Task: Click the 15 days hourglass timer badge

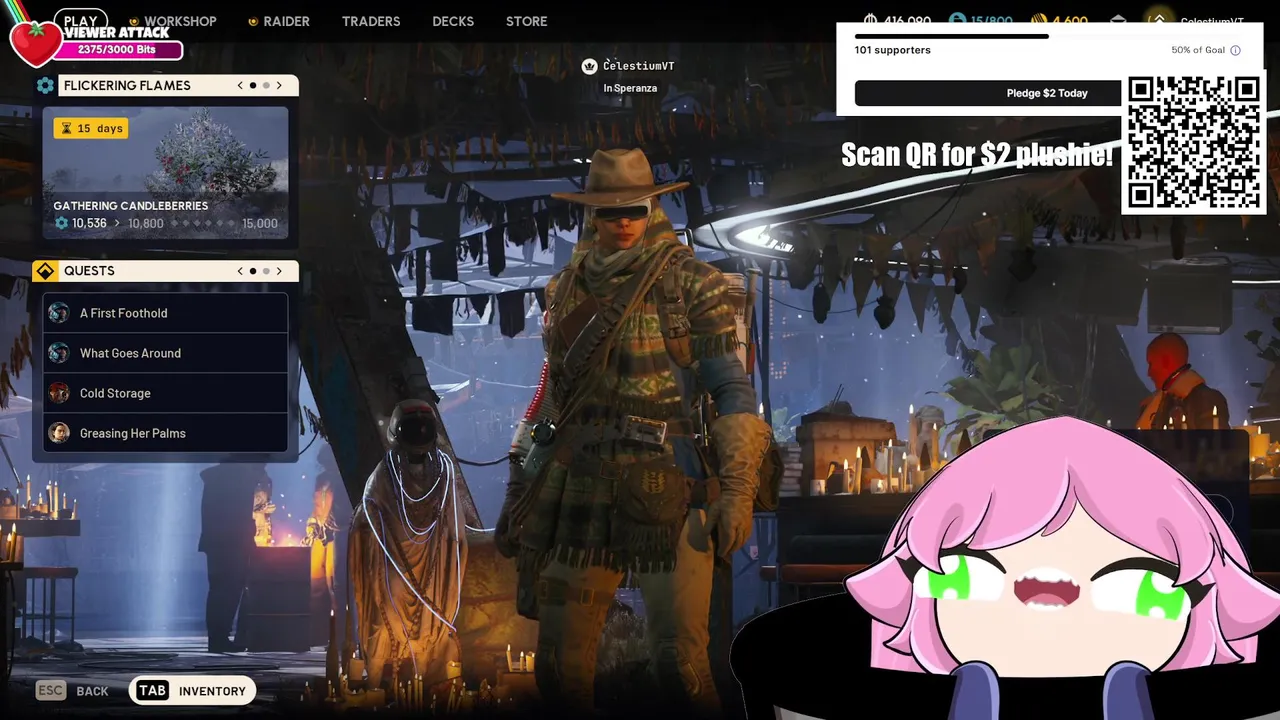Action: 91,128
